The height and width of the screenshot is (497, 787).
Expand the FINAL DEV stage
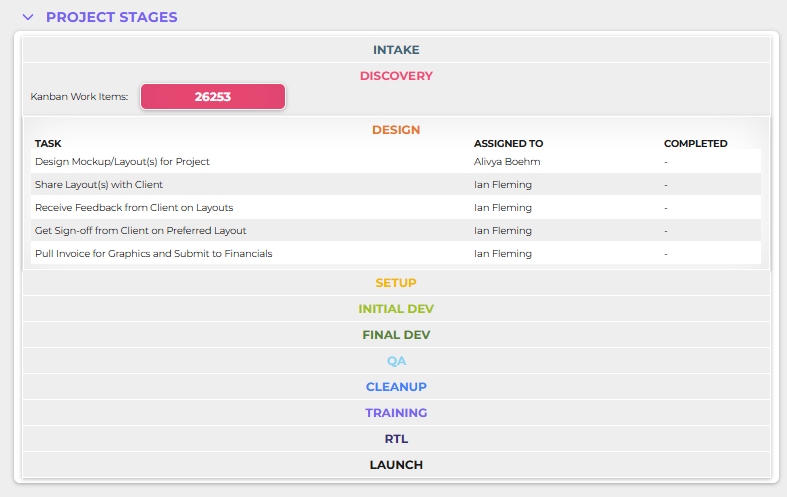(x=396, y=335)
